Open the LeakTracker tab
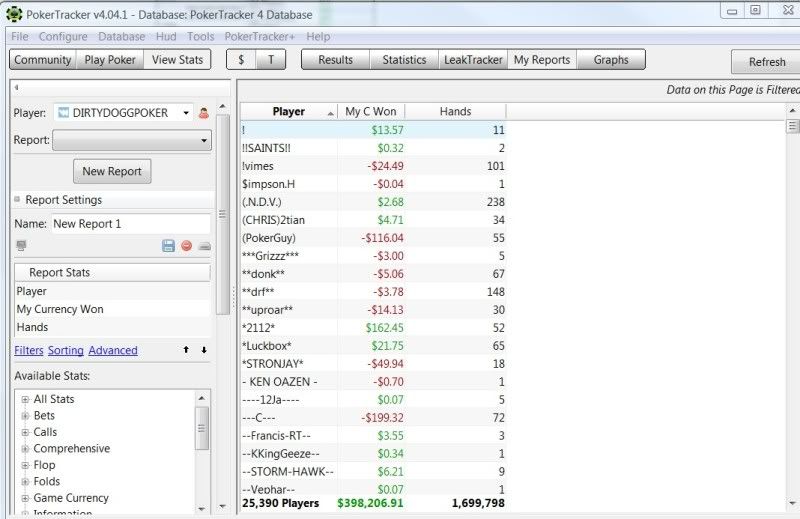The image size is (800, 519). point(473,60)
